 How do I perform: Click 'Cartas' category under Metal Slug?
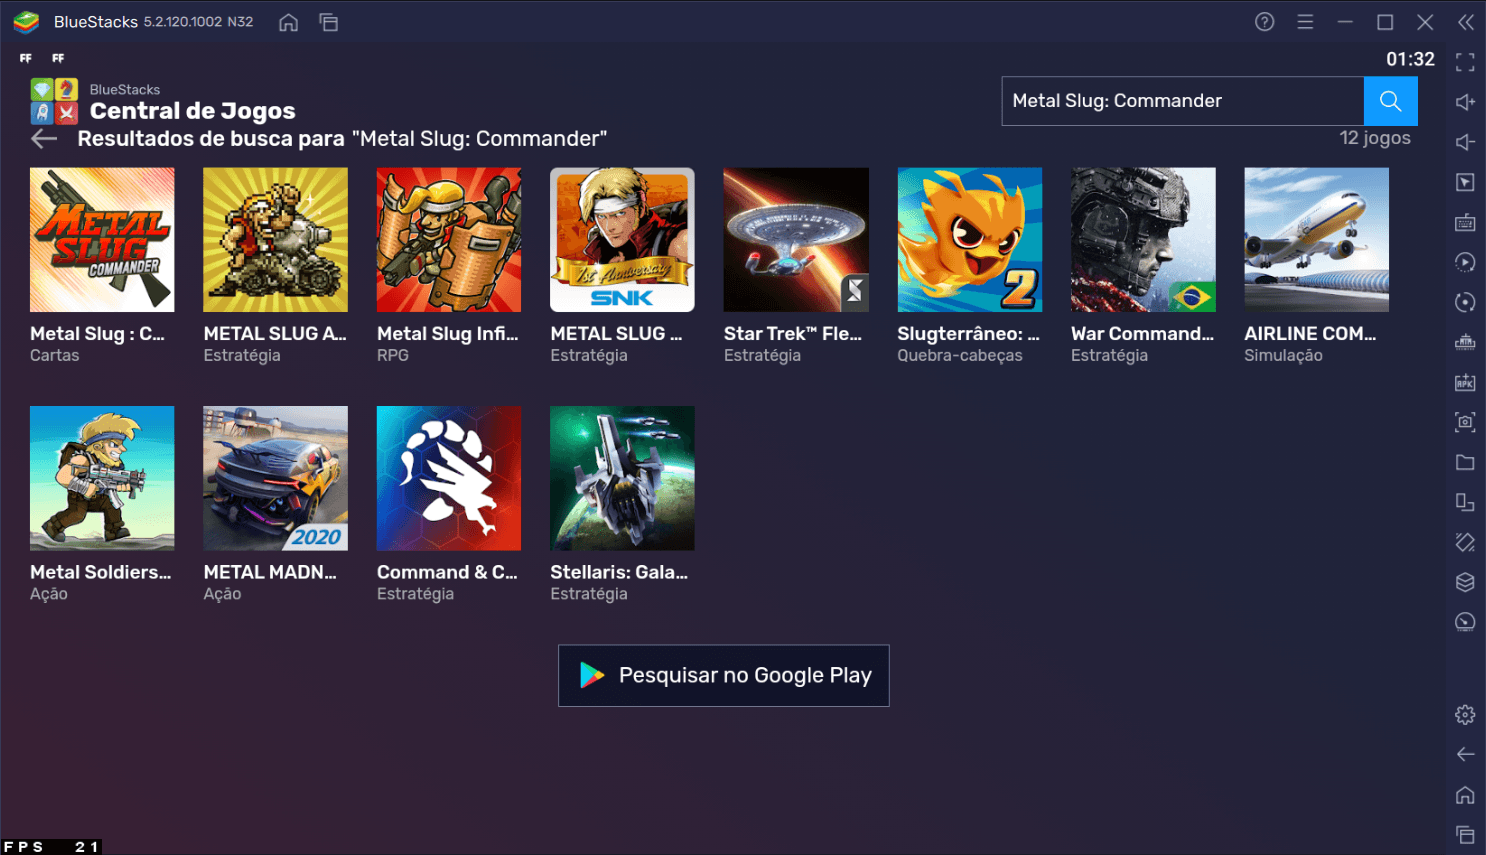pyautogui.click(x=55, y=356)
